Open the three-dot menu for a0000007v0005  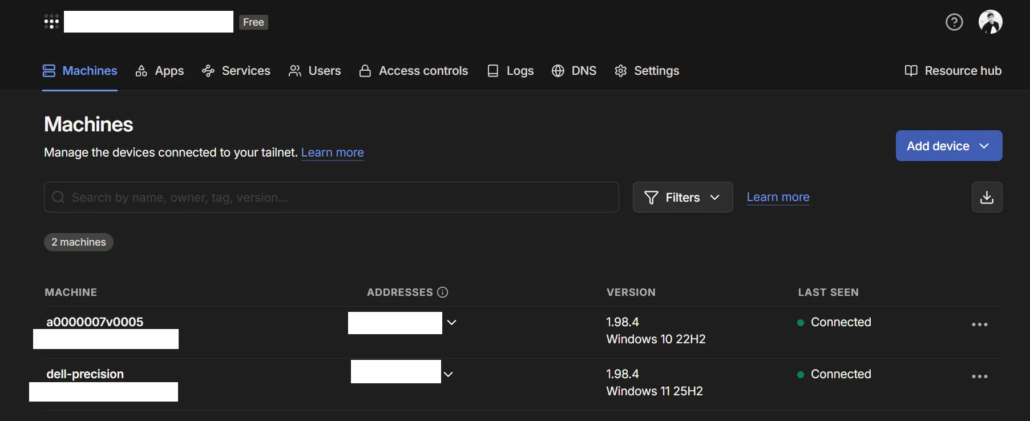979,324
